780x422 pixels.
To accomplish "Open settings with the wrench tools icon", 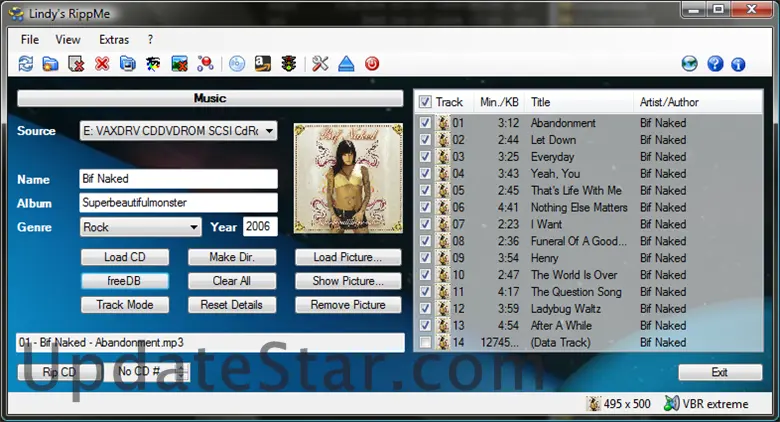I will click(x=320, y=64).
